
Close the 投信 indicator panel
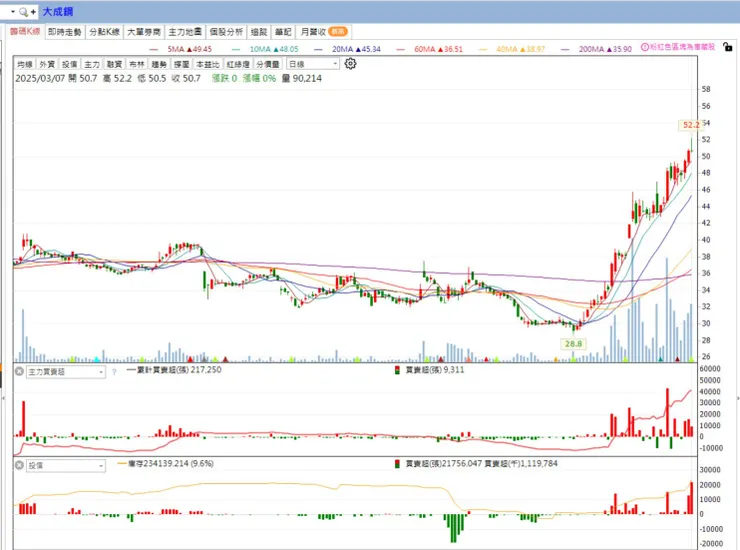(x=19, y=465)
